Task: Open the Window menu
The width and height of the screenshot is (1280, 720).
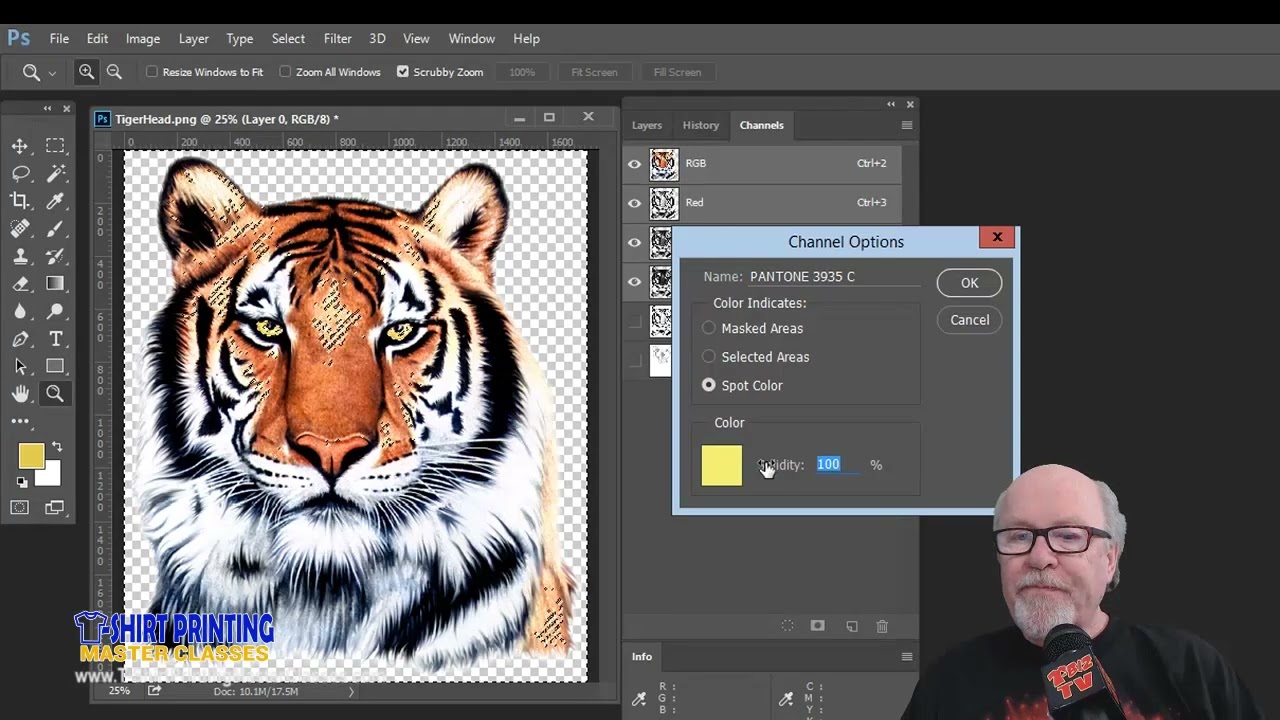Action: [x=471, y=39]
